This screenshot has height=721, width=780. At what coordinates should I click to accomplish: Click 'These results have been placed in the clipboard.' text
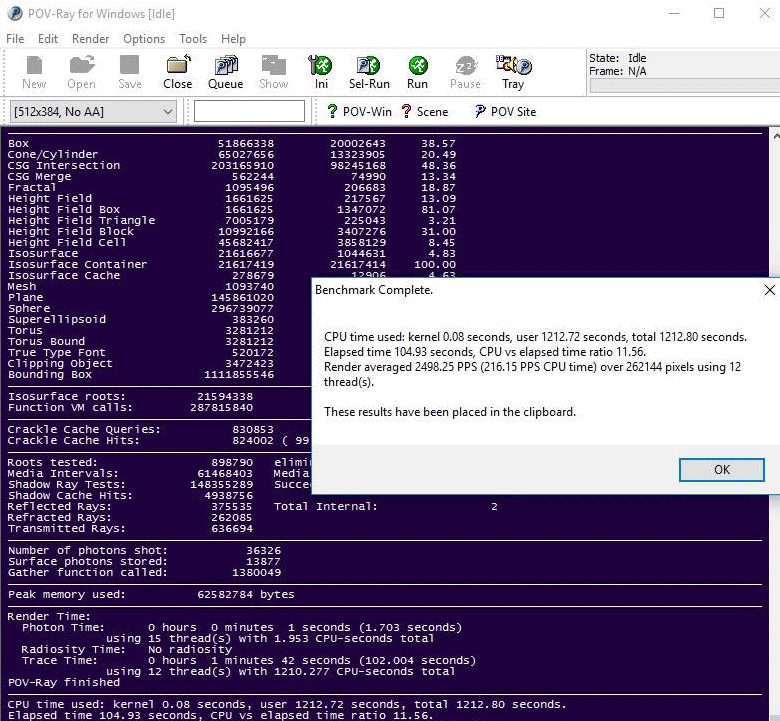450,412
